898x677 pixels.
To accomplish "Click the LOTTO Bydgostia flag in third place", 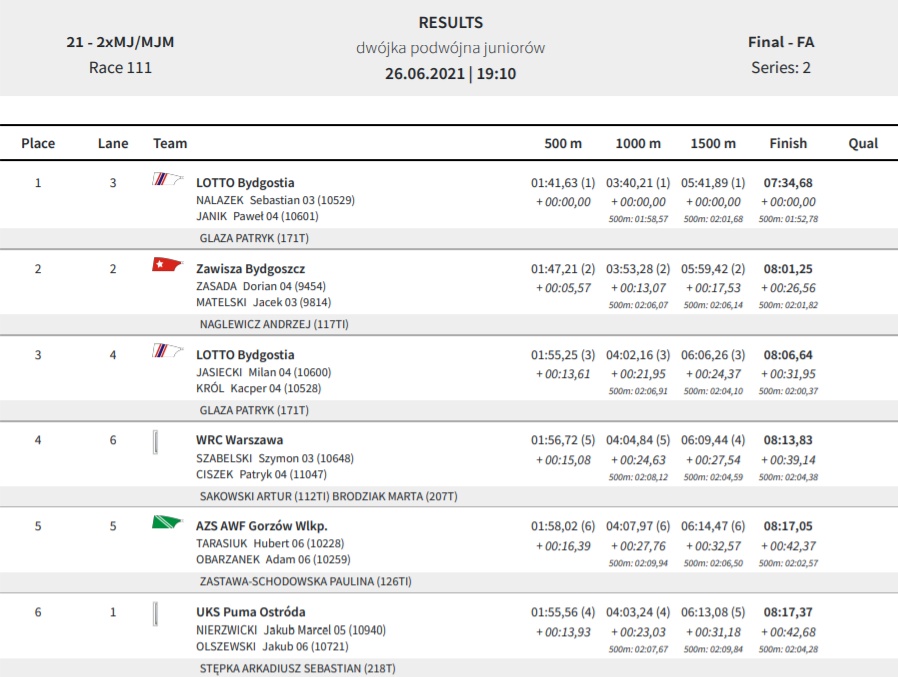I will click(x=168, y=351).
